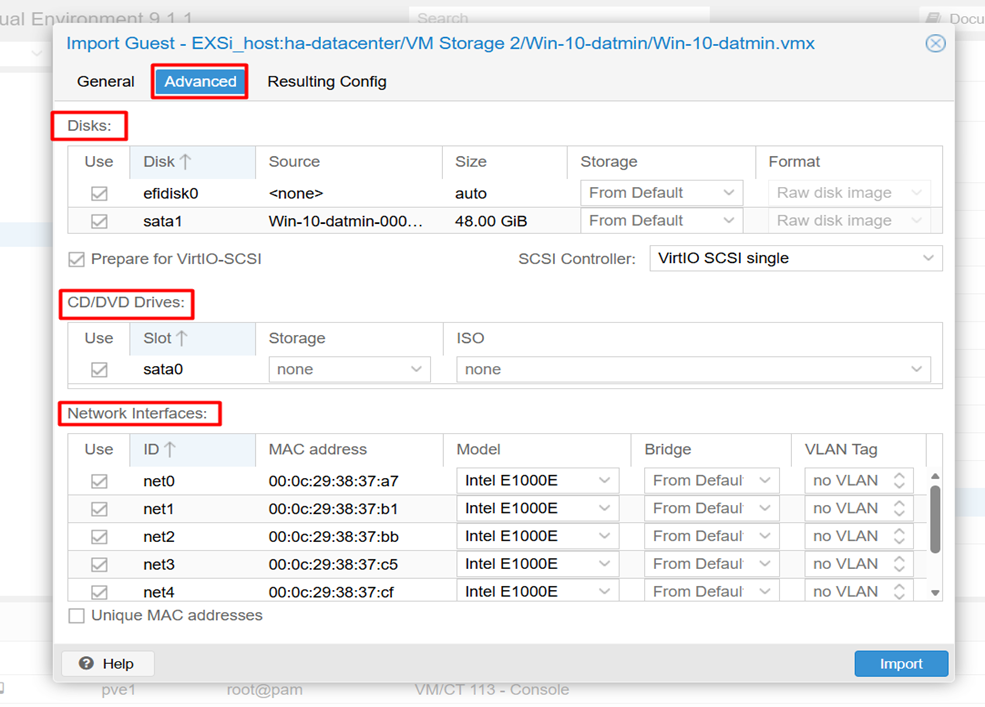Viewport: 985px width, 707px height.
Task: Click scroll down arrow of network list
Action: pyautogui.click(x=935, y=593)
